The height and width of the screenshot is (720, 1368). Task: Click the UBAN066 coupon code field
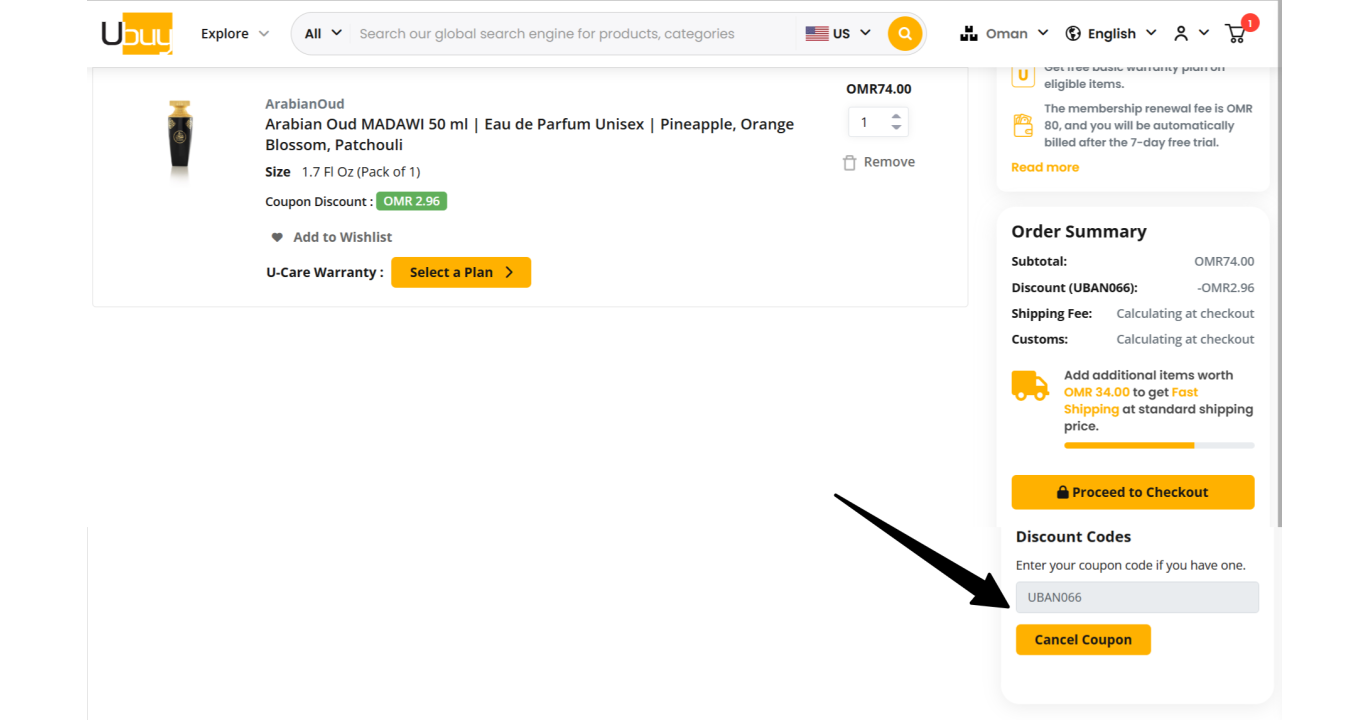pos(1137,597)
